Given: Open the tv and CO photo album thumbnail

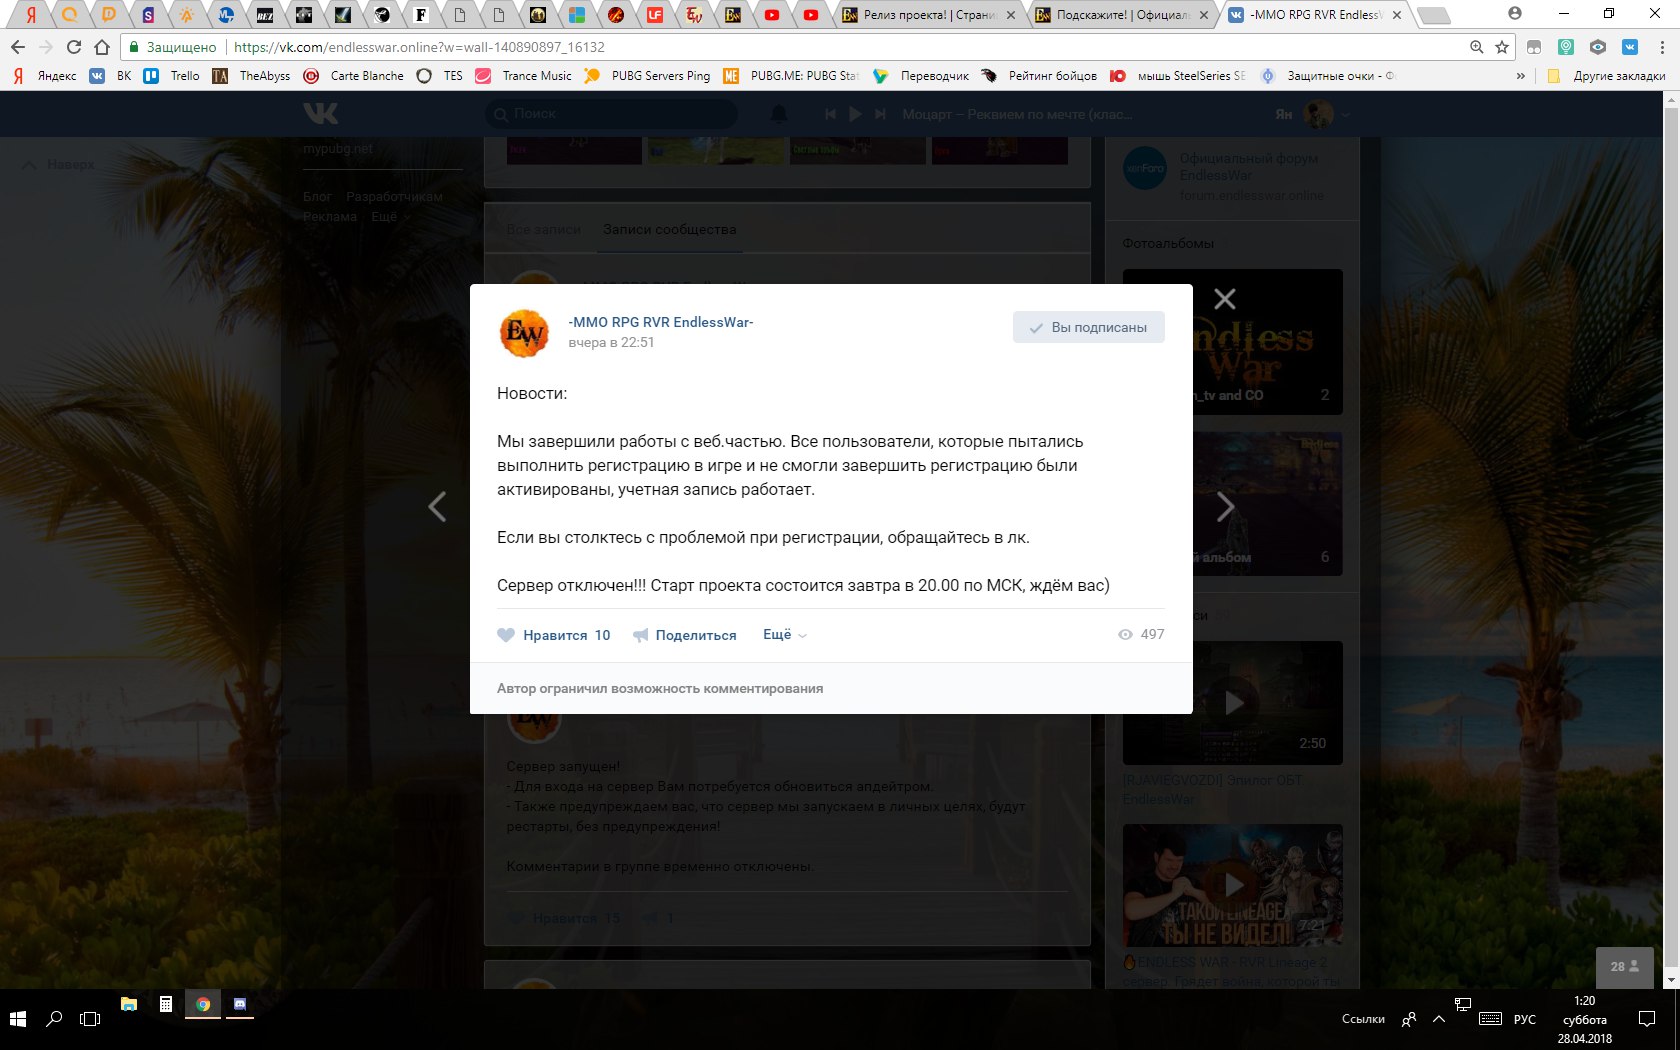Looking at the screenshot, I should 1232,341.
